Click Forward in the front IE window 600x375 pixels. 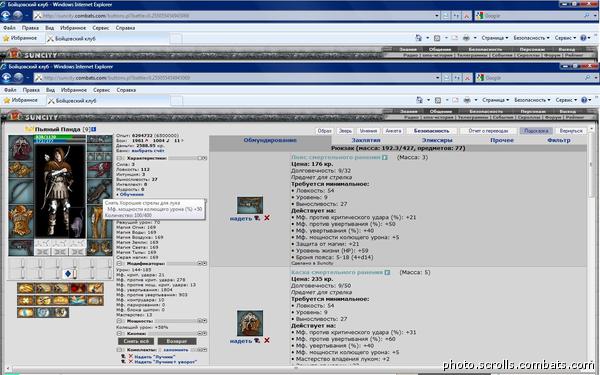(x=18, y=78)
